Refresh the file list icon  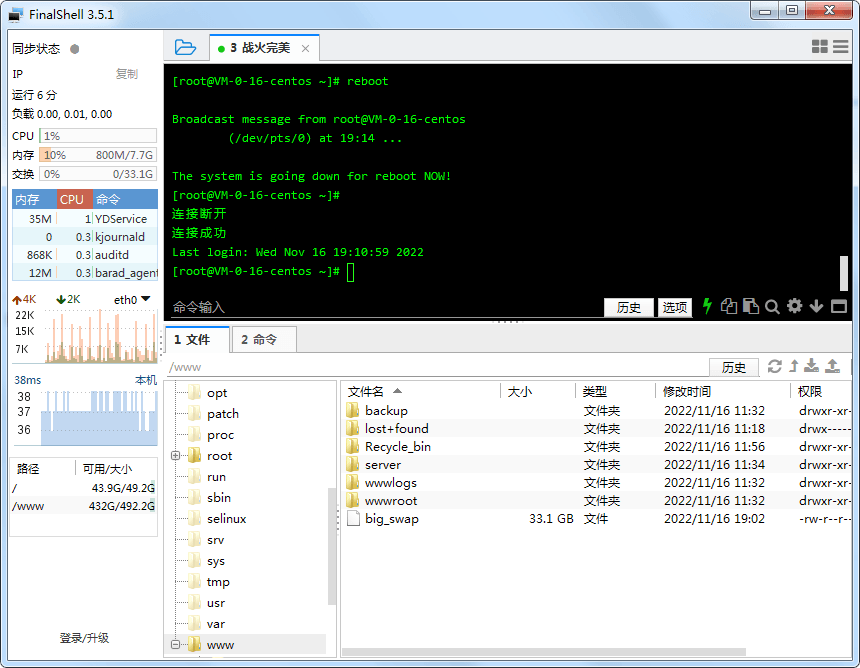tap(774, 366)
